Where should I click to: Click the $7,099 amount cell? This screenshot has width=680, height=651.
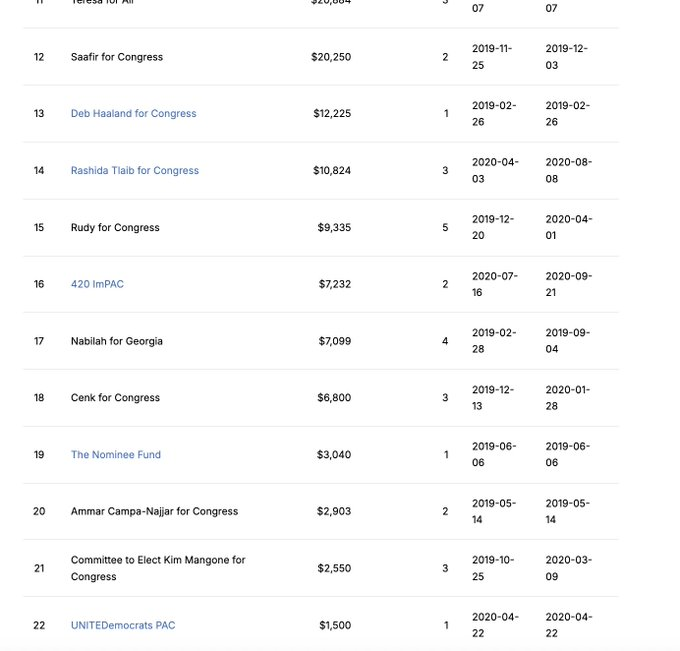pos(335,341)
